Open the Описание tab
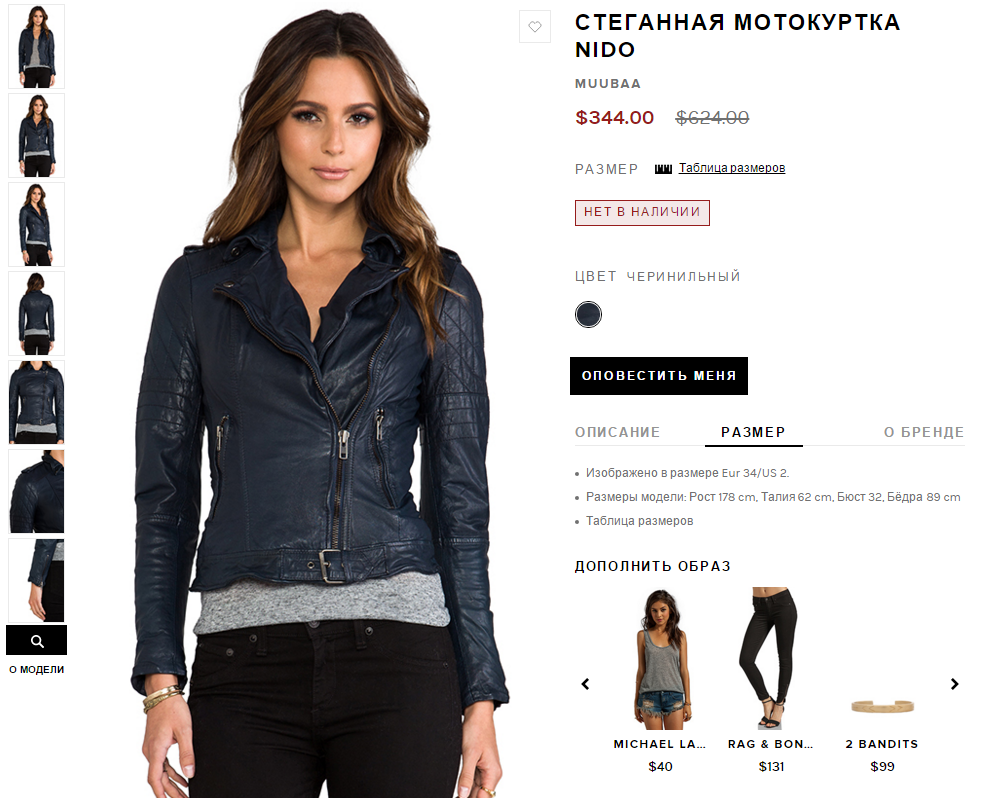This screenshot has height=798, width=994. click(x=617, y=432)
